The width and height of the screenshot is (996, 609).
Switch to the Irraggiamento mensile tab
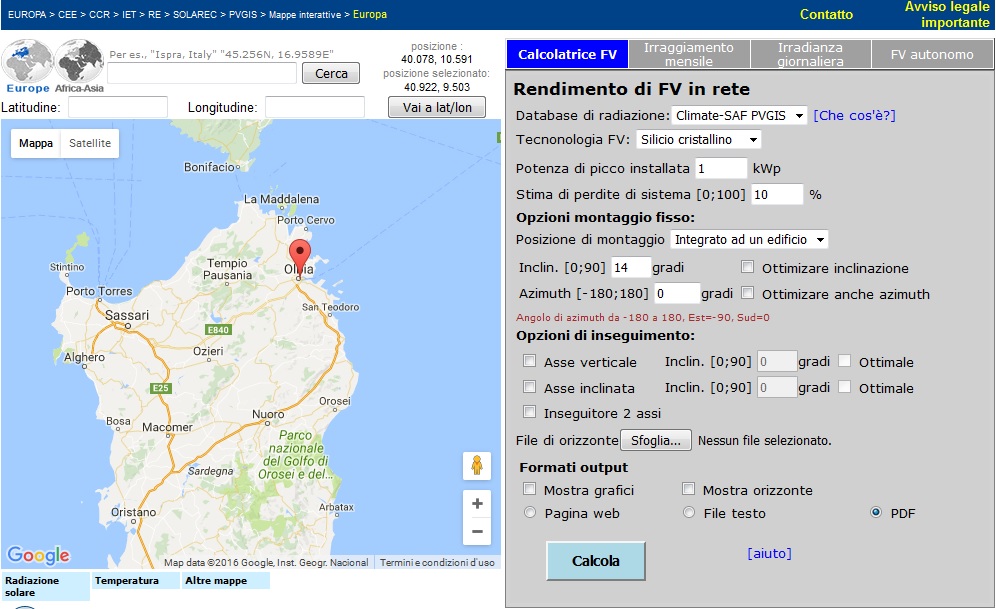pos(688,54)
